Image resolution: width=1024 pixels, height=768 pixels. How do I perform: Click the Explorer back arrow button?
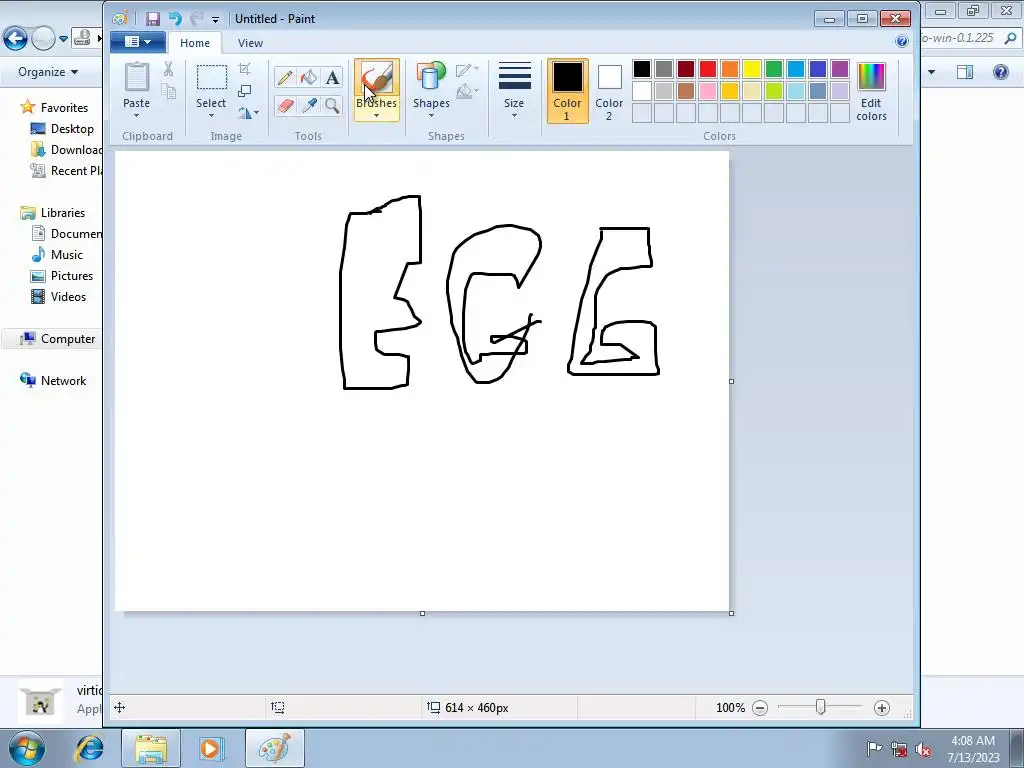pyautogui.click(x=15, y=39)
